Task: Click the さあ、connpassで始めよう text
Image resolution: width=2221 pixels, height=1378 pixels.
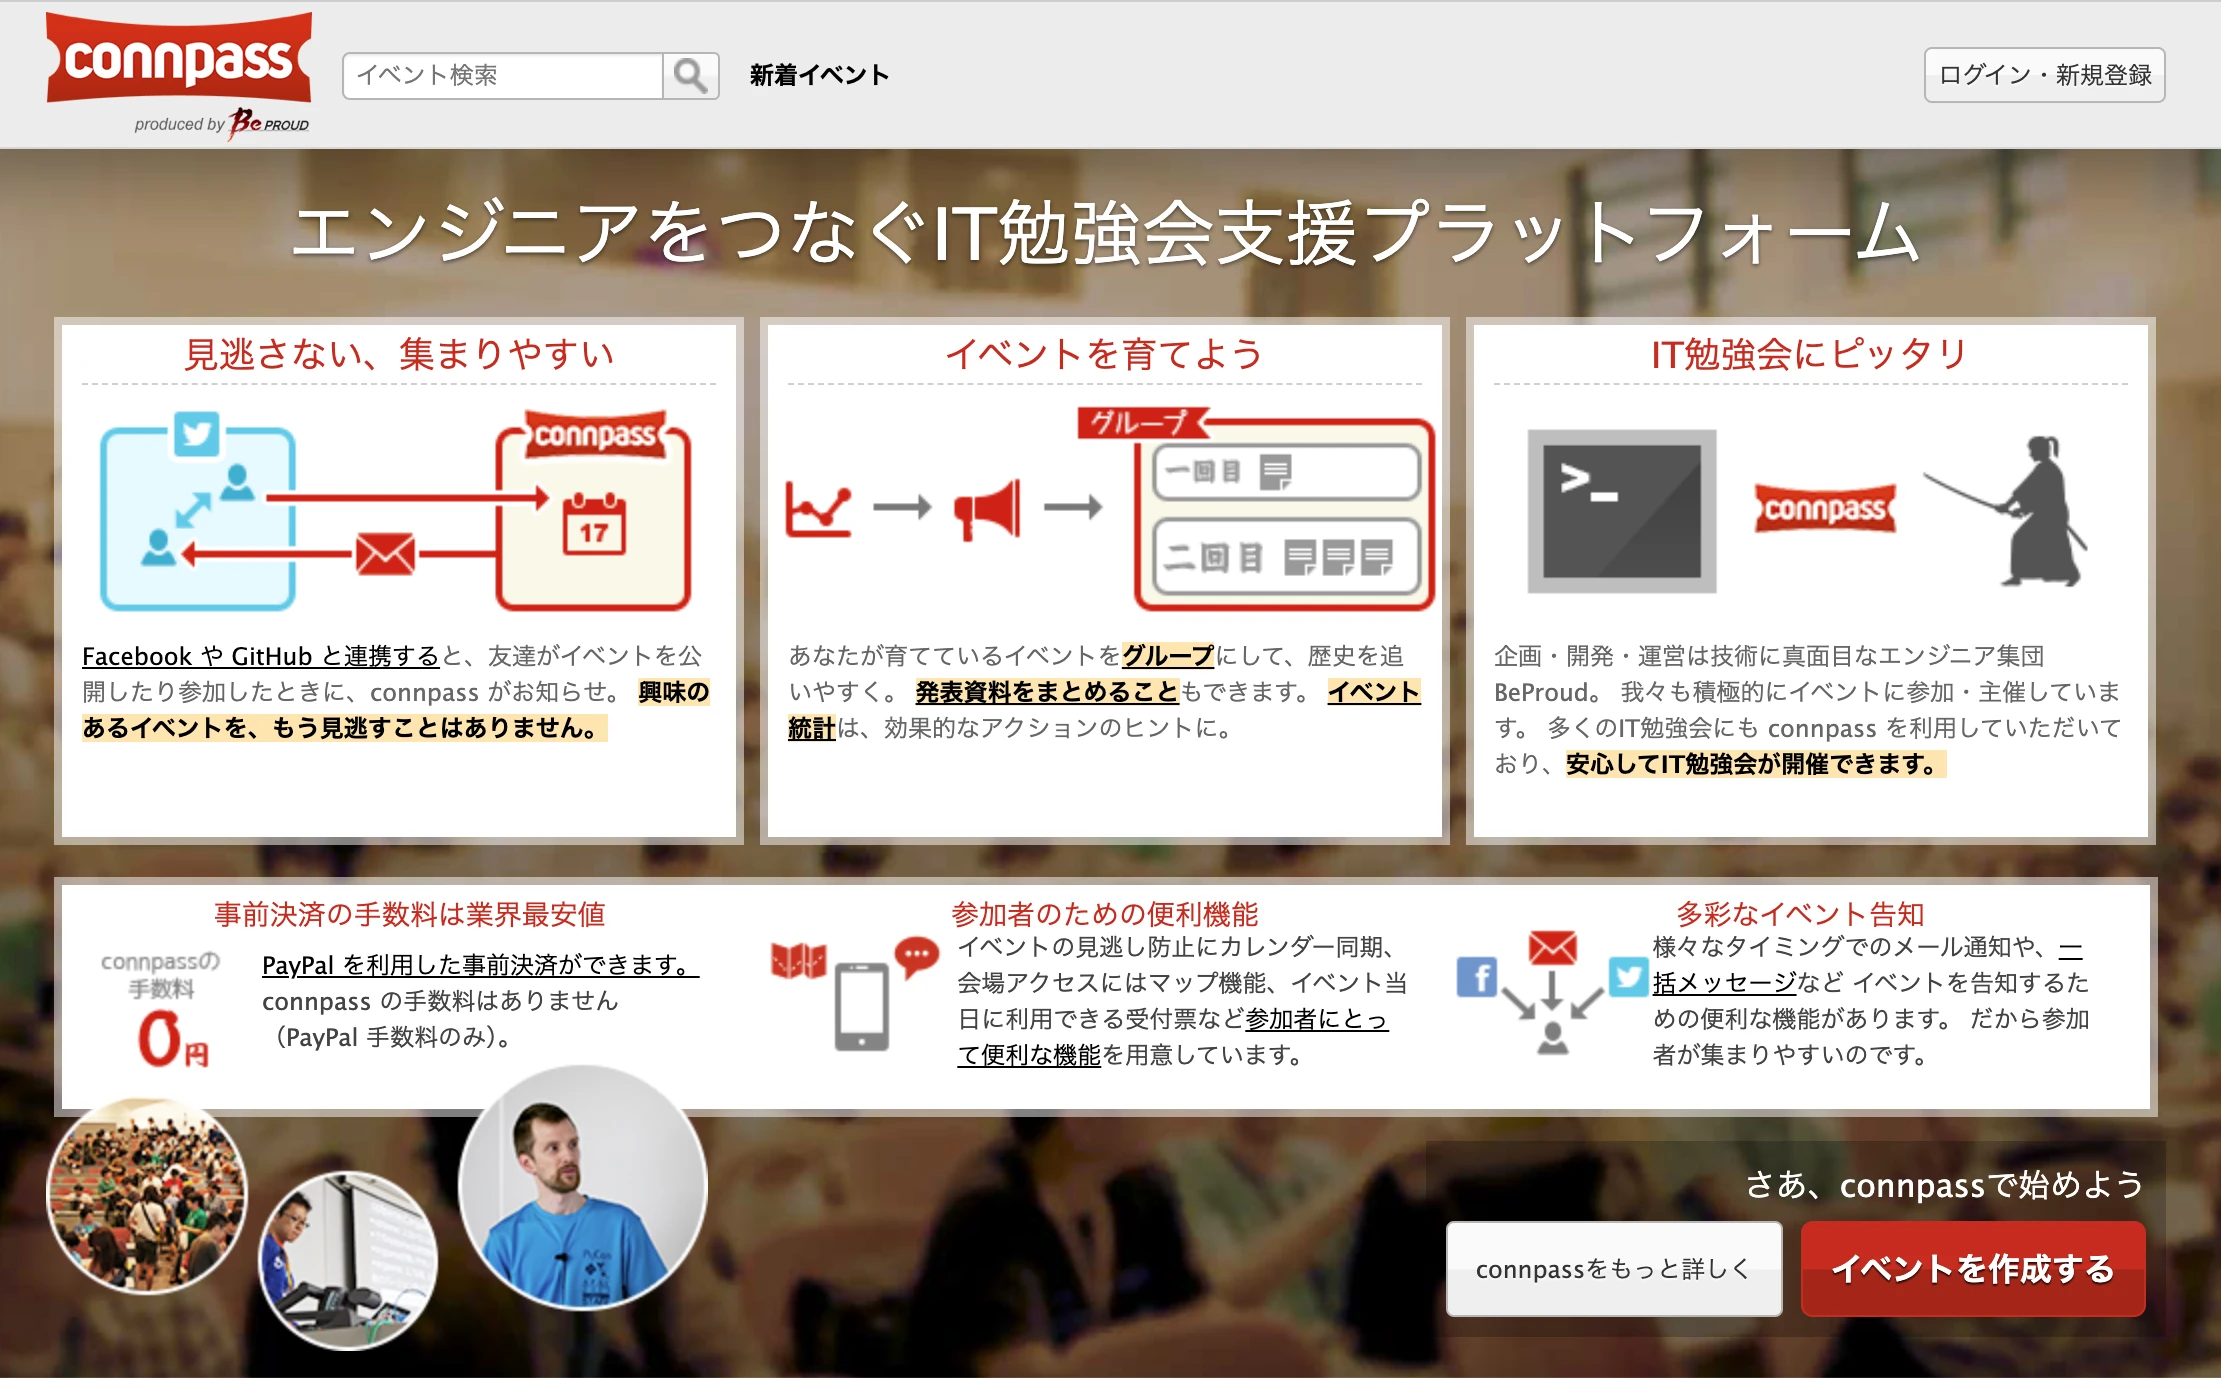Action: 1944,1185
